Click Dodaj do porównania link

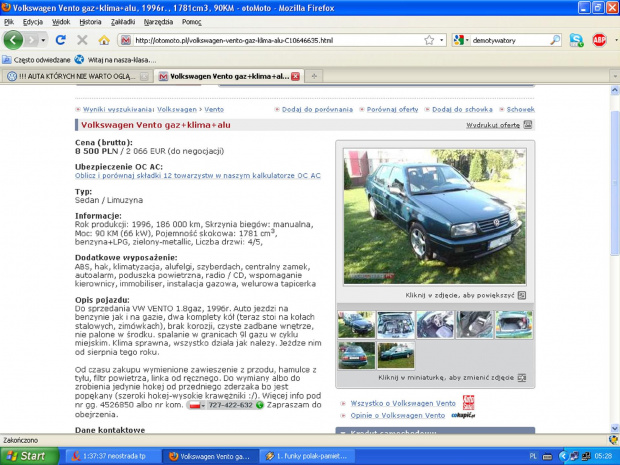tap(317, 110)
